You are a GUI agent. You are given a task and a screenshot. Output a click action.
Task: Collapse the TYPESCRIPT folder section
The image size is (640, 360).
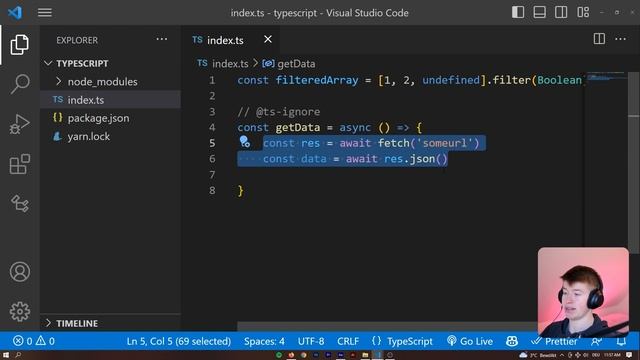pyautogui.click(x=110, y=63)
